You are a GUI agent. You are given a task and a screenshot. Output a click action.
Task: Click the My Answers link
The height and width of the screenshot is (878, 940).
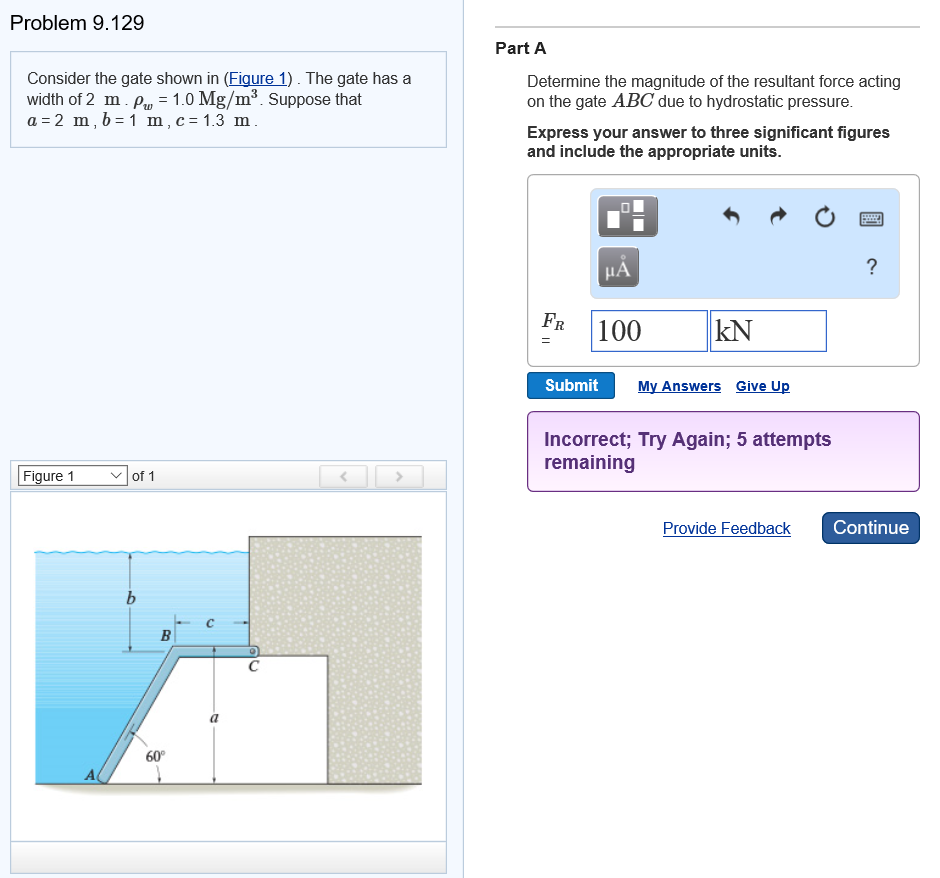pos(679,385)
